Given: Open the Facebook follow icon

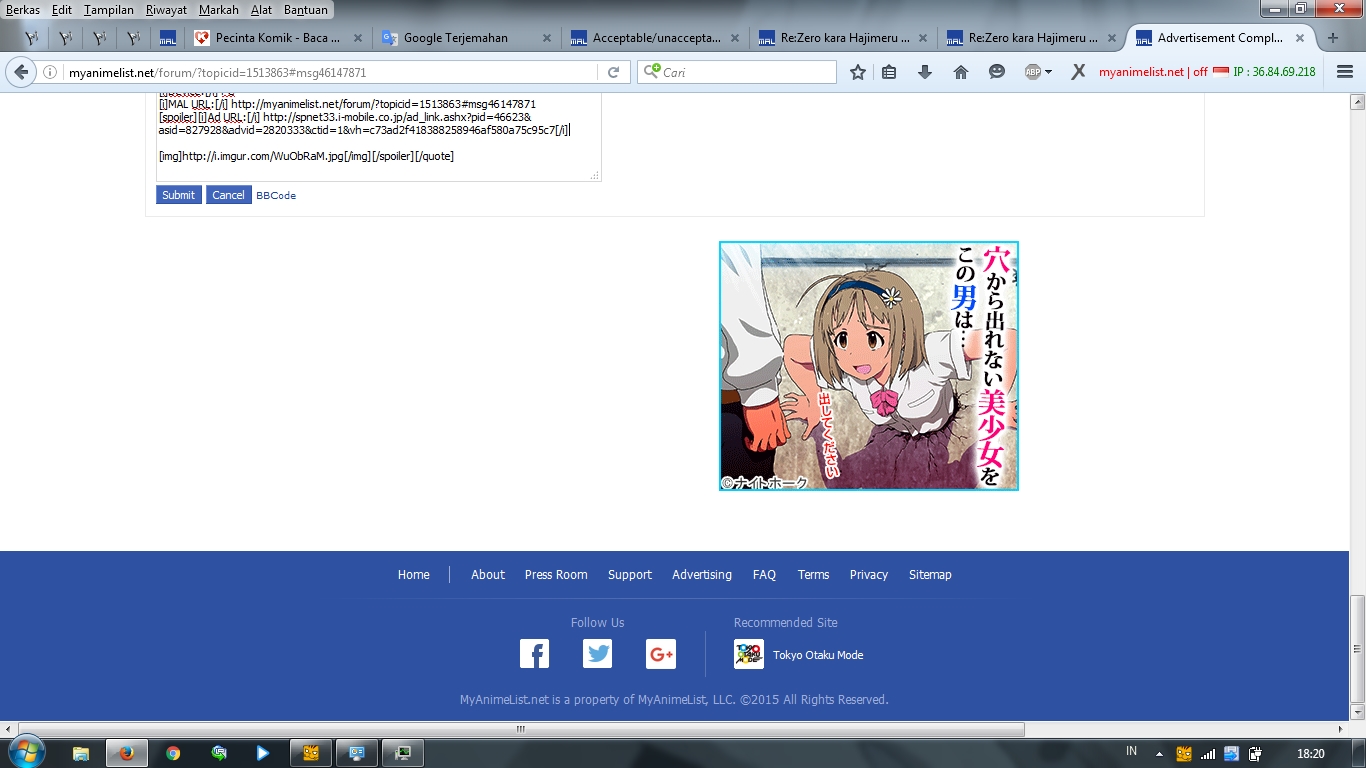Looking at the screenshot, I should 534,654.
